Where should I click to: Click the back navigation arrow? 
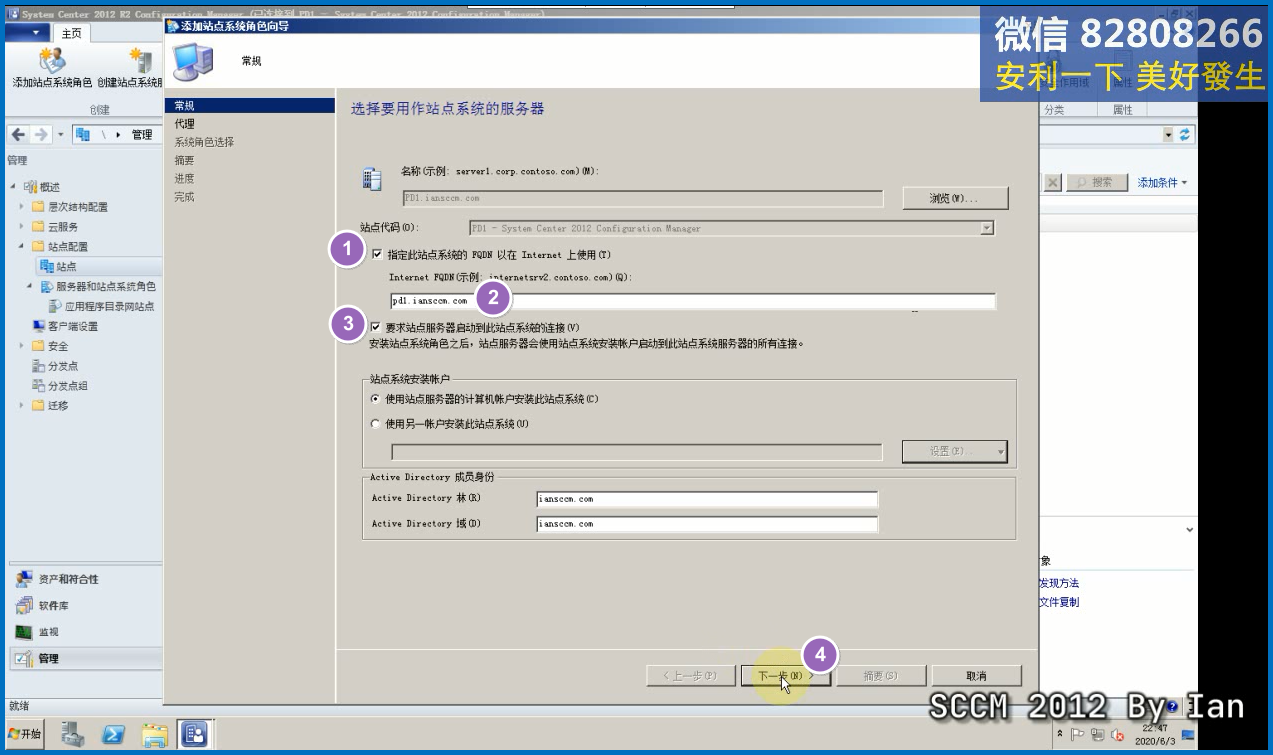[18, 134]
